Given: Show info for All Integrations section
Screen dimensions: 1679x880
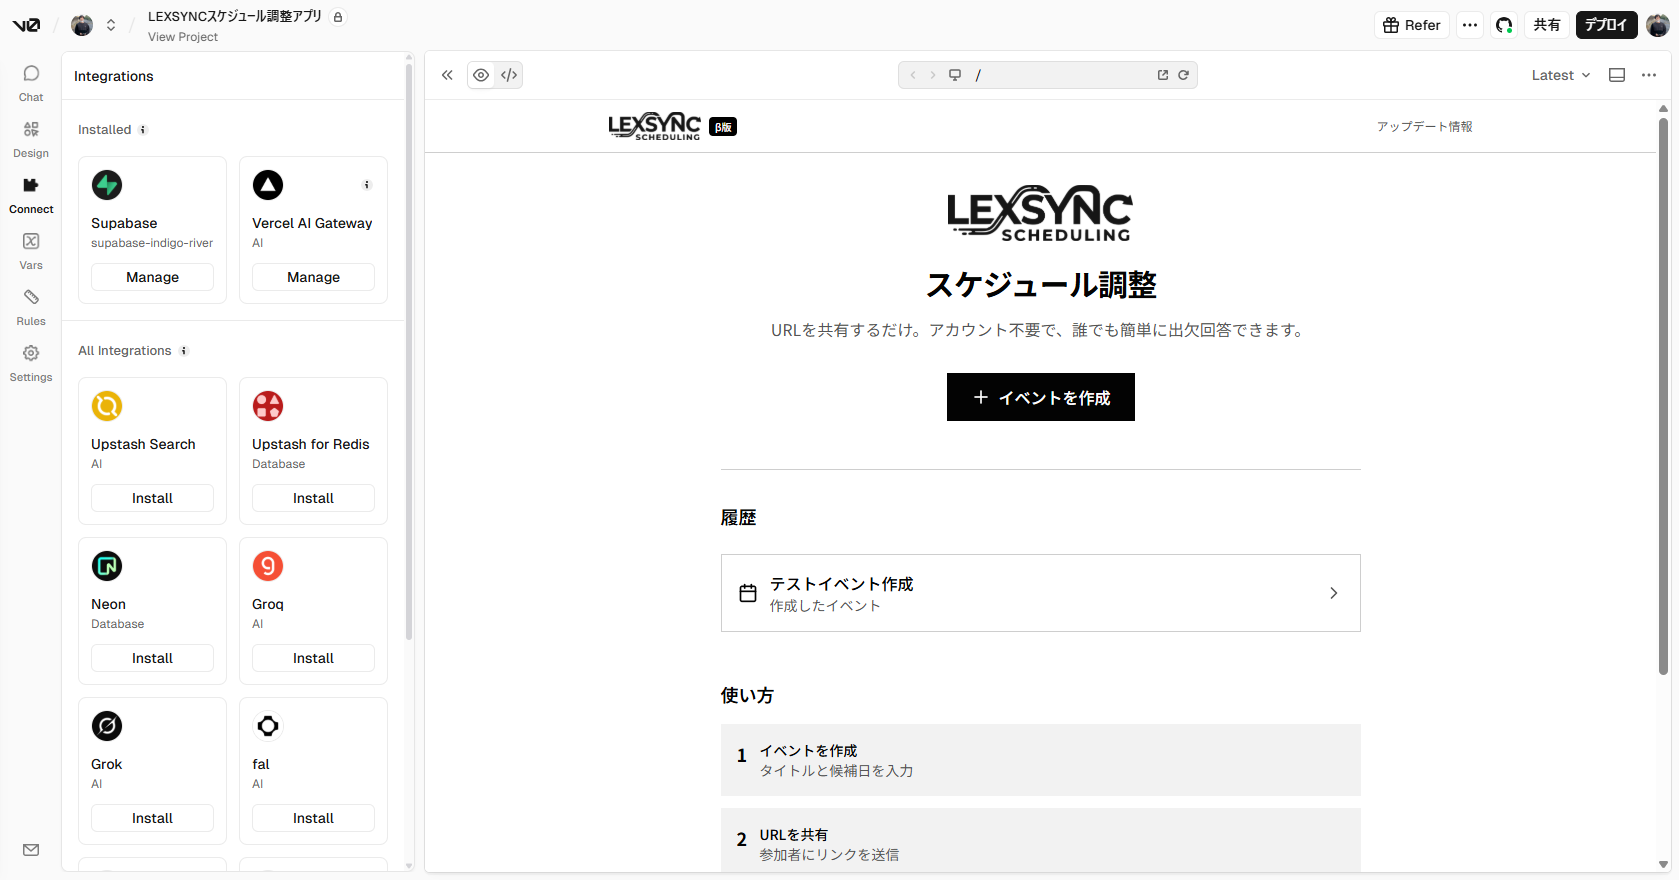Looking at the screenshot, I should [x=184, y=351].
